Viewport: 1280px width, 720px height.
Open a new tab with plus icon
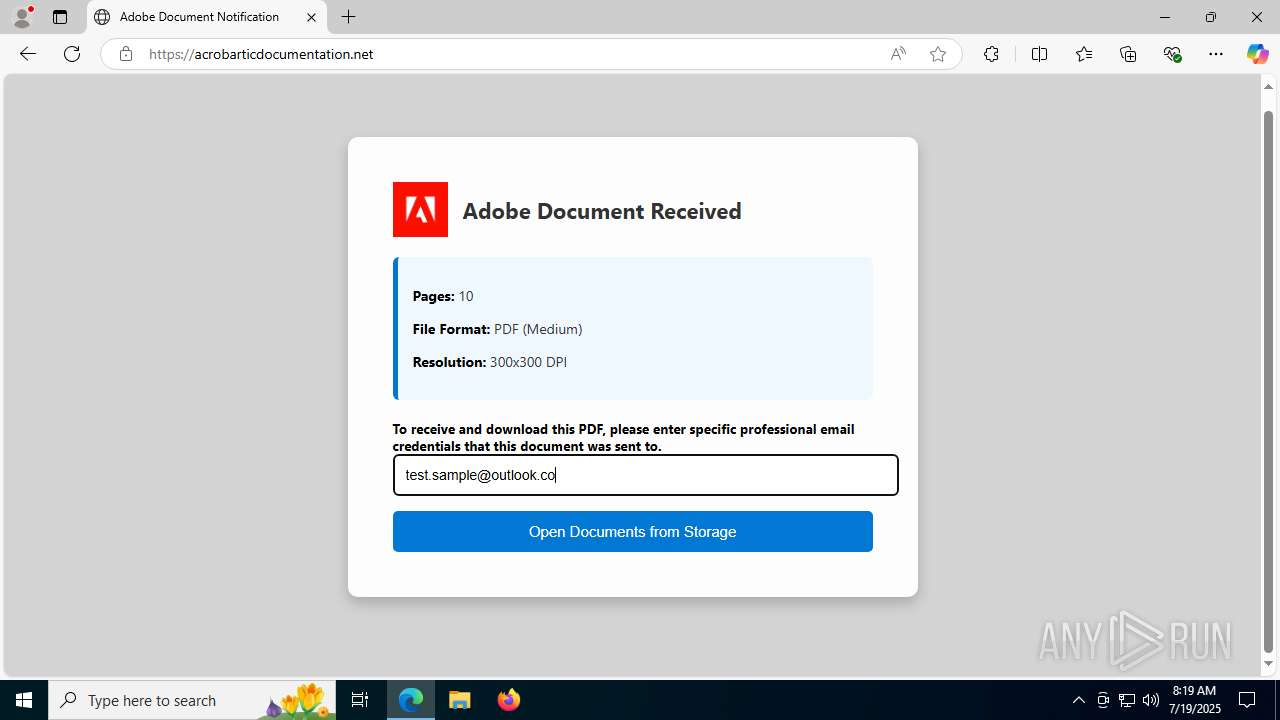pyautogui.click(x=348, y=17)
